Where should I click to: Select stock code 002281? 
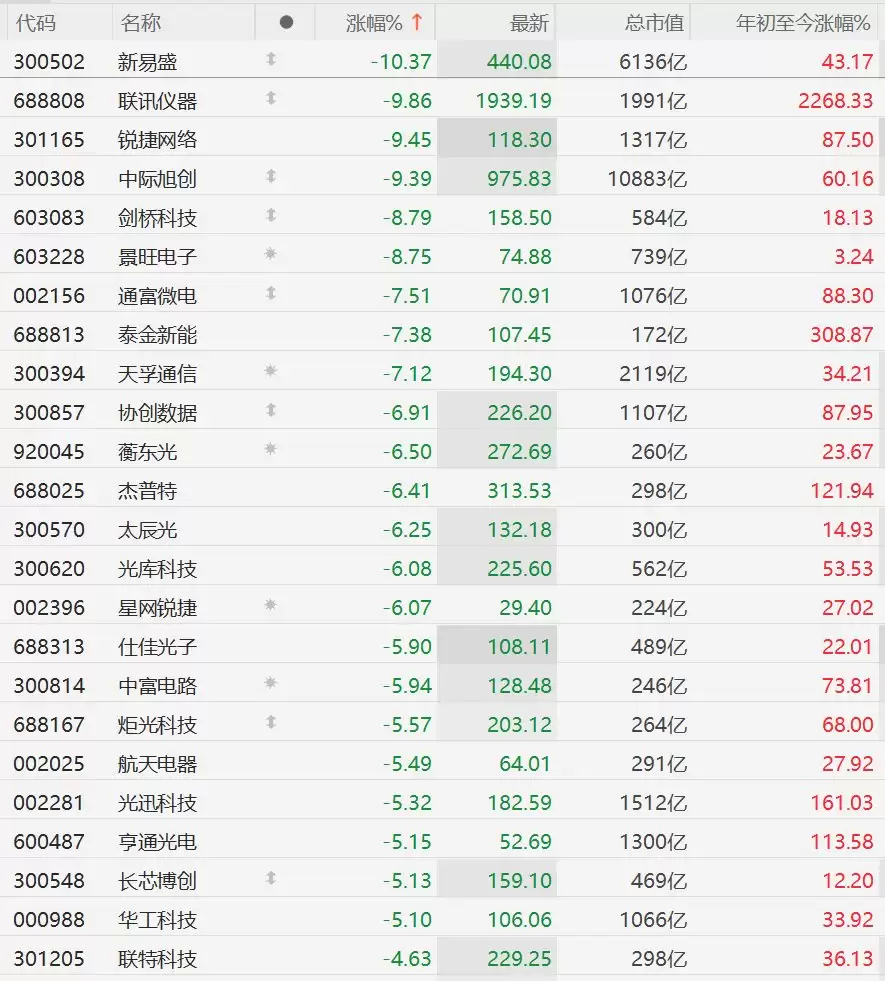(x=49, y=803)
